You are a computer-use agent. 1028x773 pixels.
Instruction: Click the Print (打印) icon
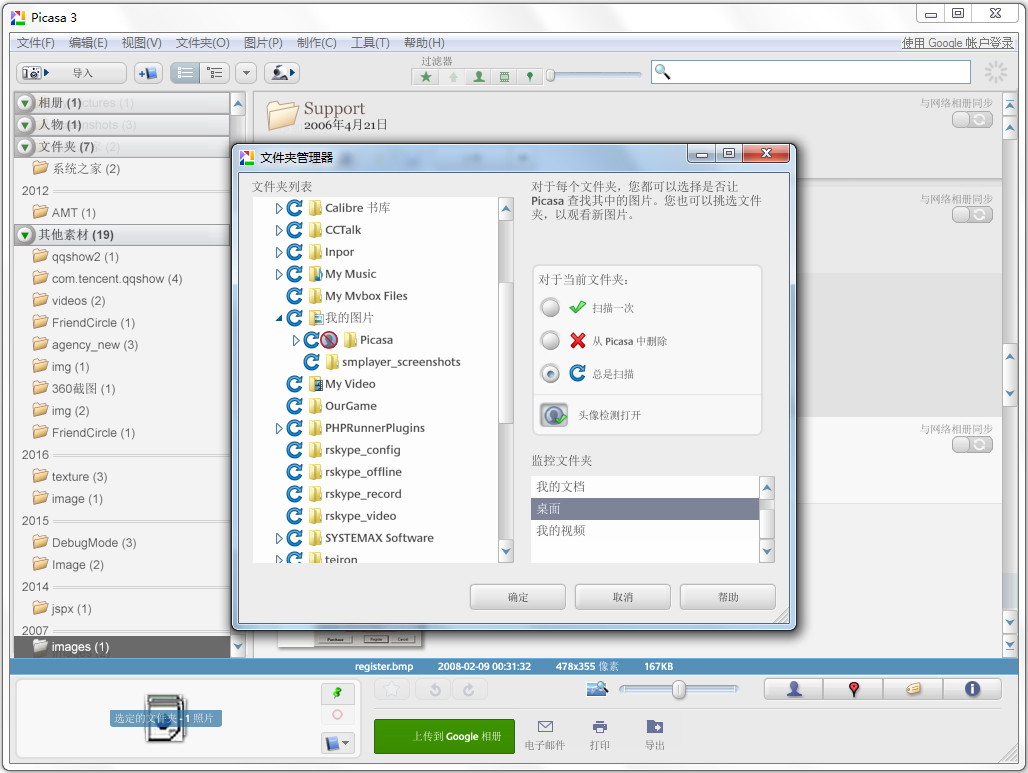[600, 734]
